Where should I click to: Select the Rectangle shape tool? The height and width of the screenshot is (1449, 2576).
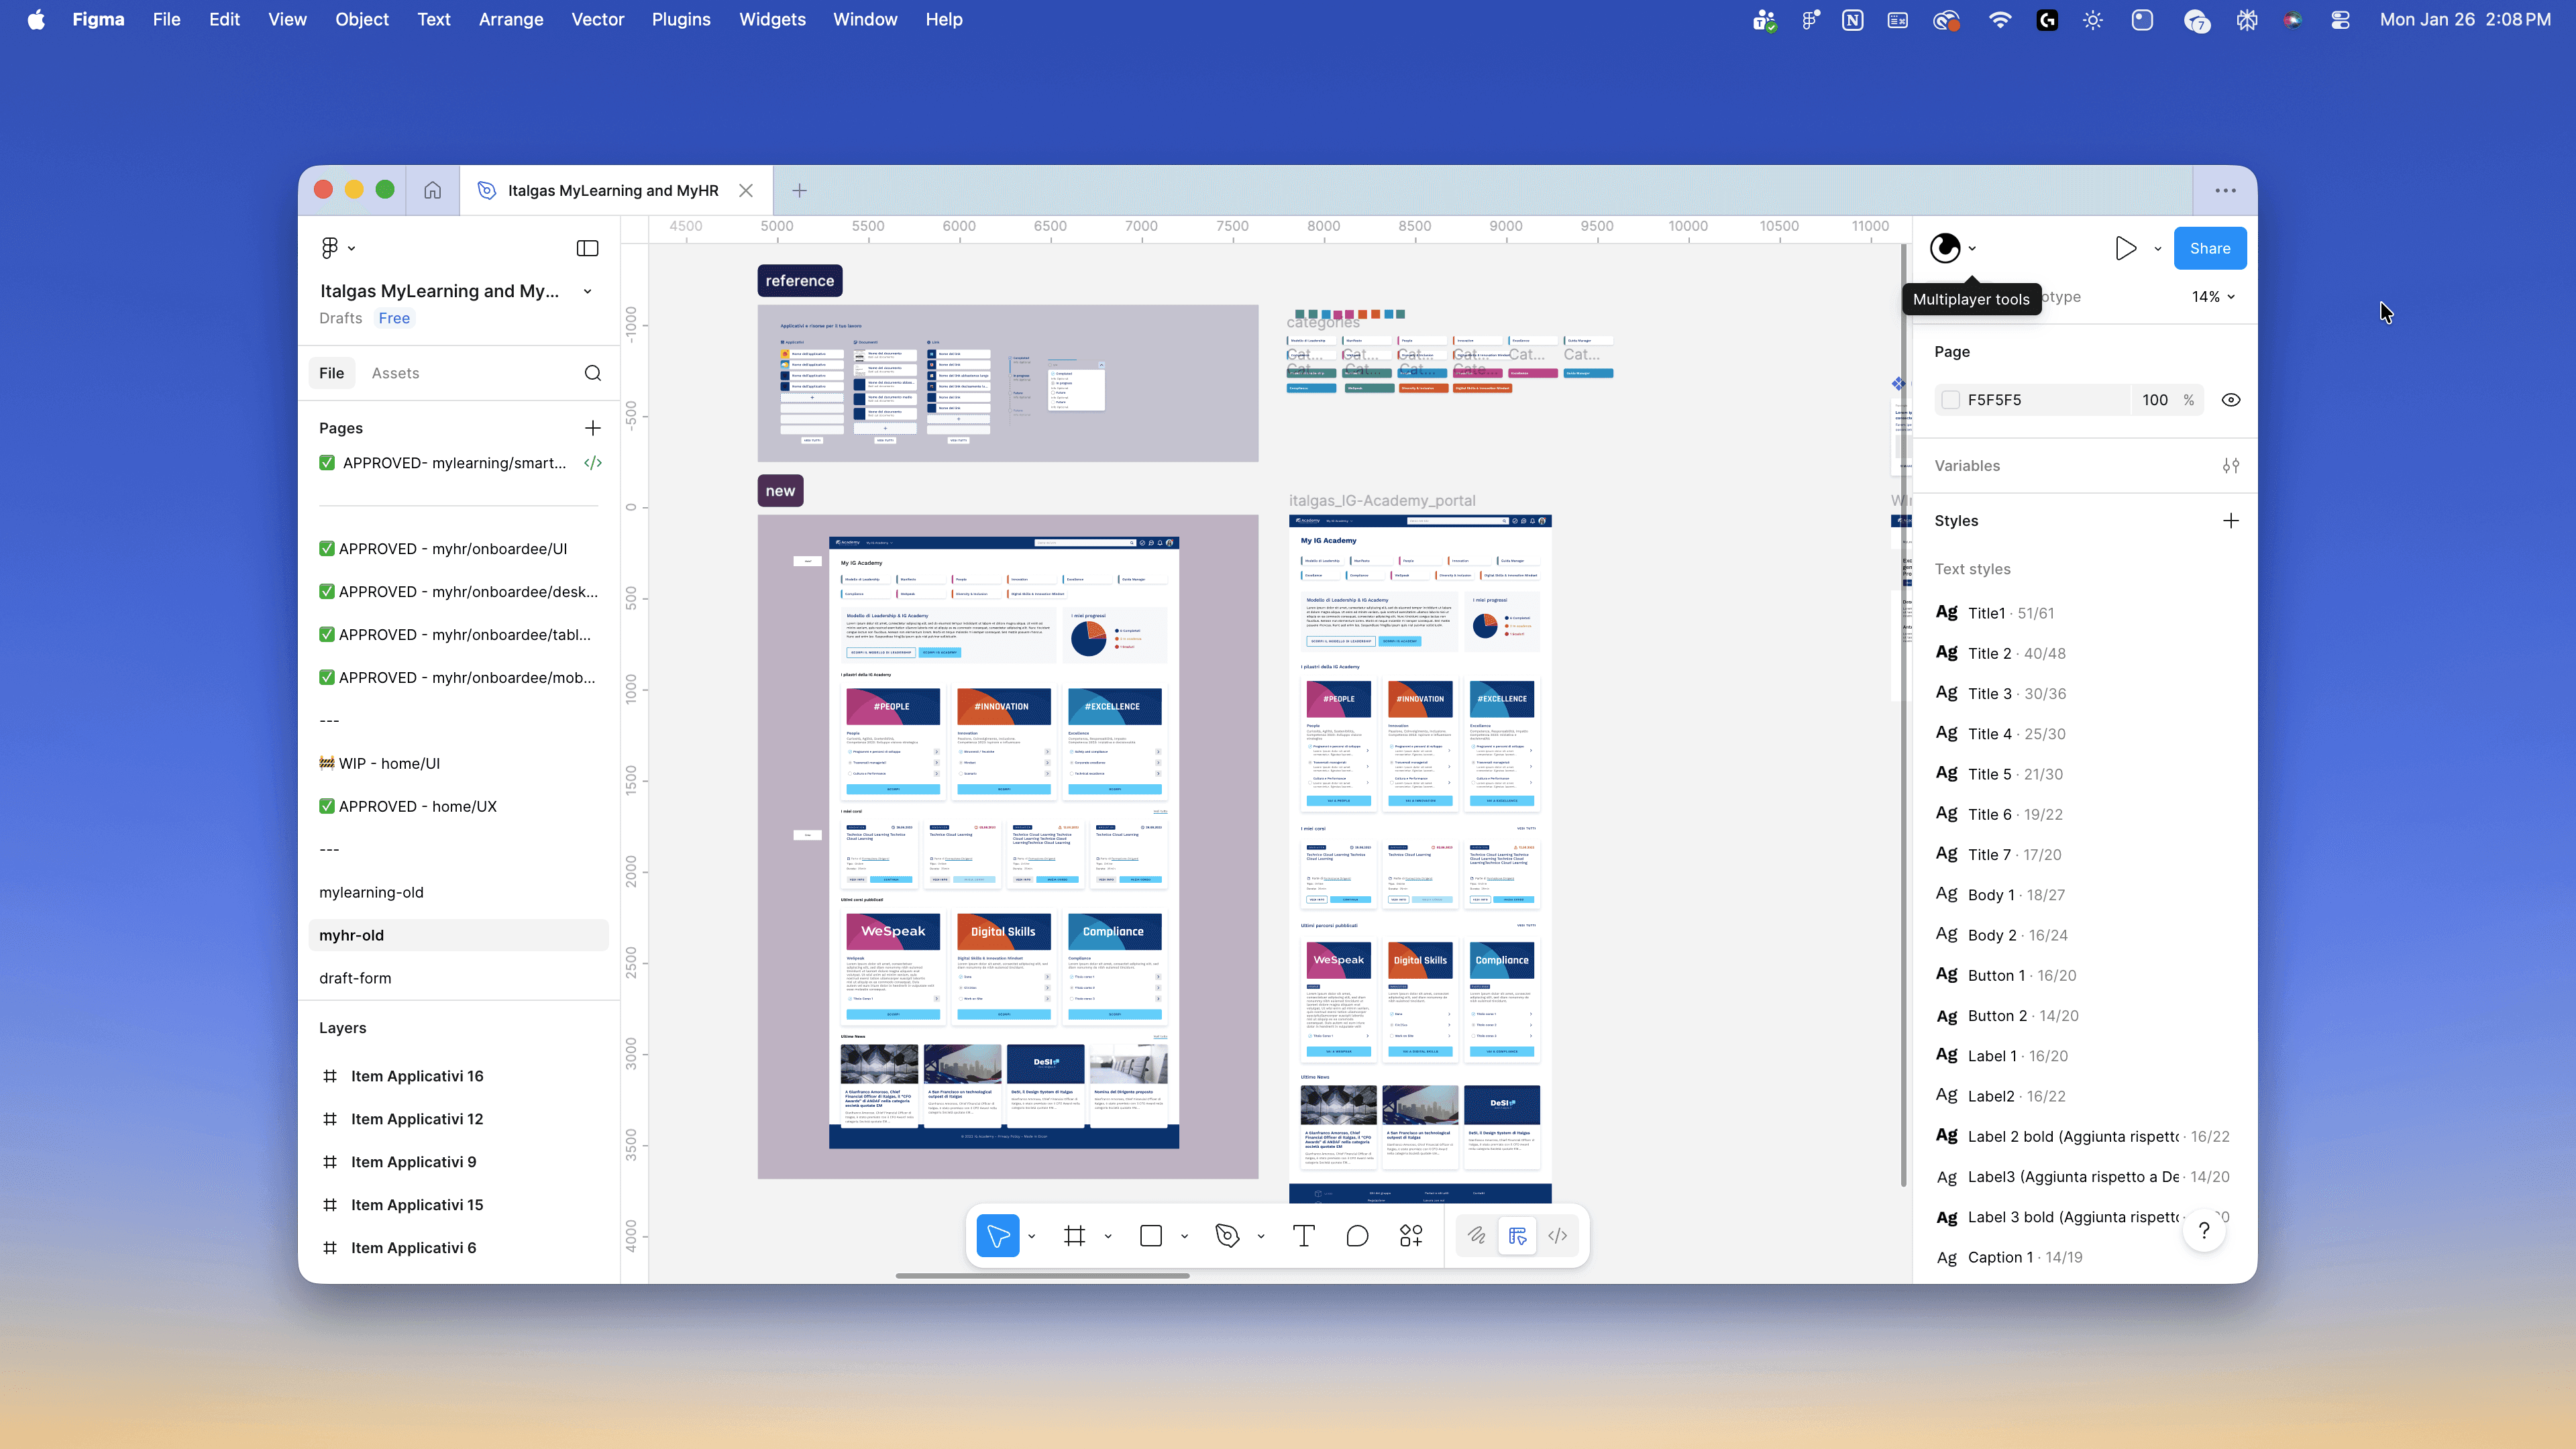tap(1151, 1236)
